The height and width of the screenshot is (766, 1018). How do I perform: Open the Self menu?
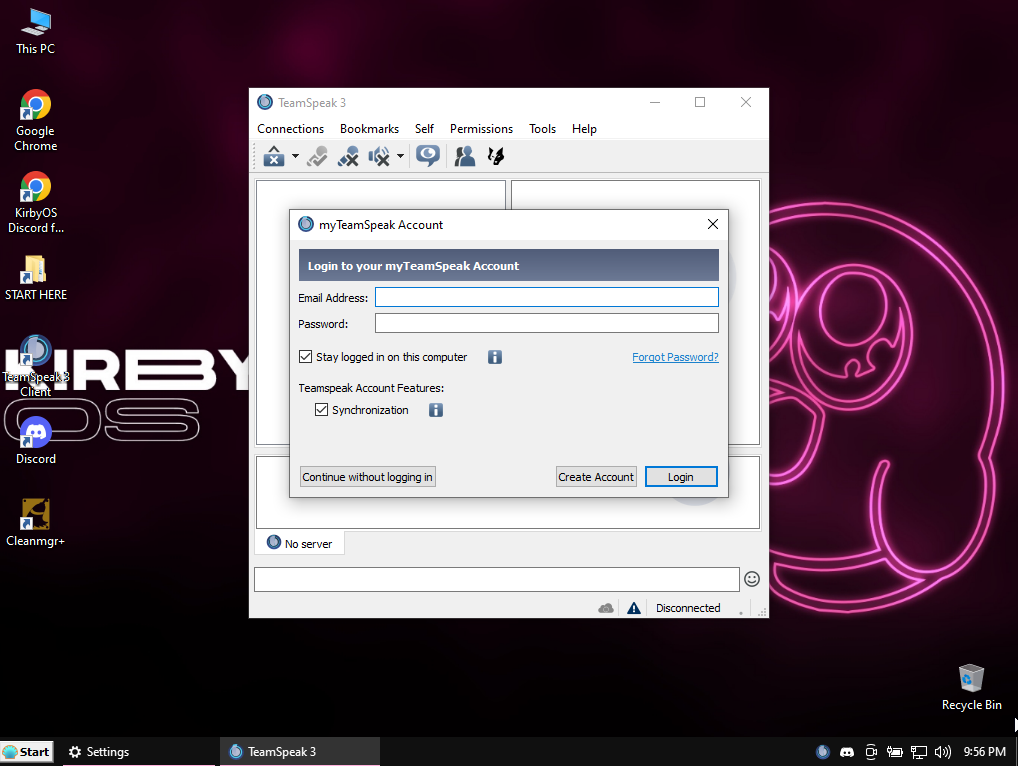pyautogui.click(x=424, y=129)
